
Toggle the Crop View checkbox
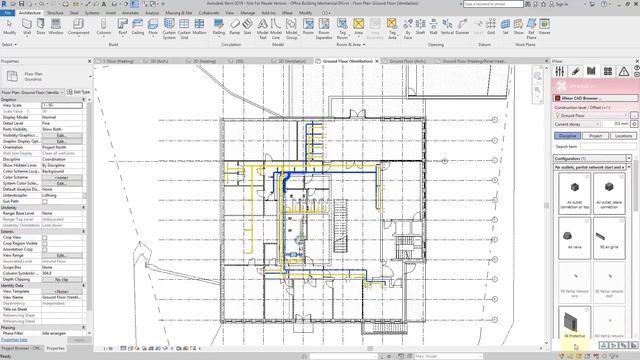coord(45,237)
